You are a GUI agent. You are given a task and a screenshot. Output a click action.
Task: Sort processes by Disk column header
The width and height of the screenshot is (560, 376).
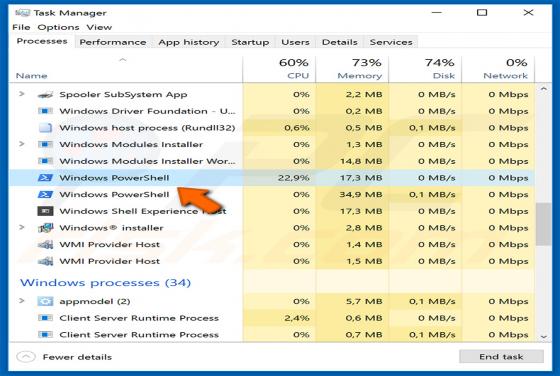425,69
